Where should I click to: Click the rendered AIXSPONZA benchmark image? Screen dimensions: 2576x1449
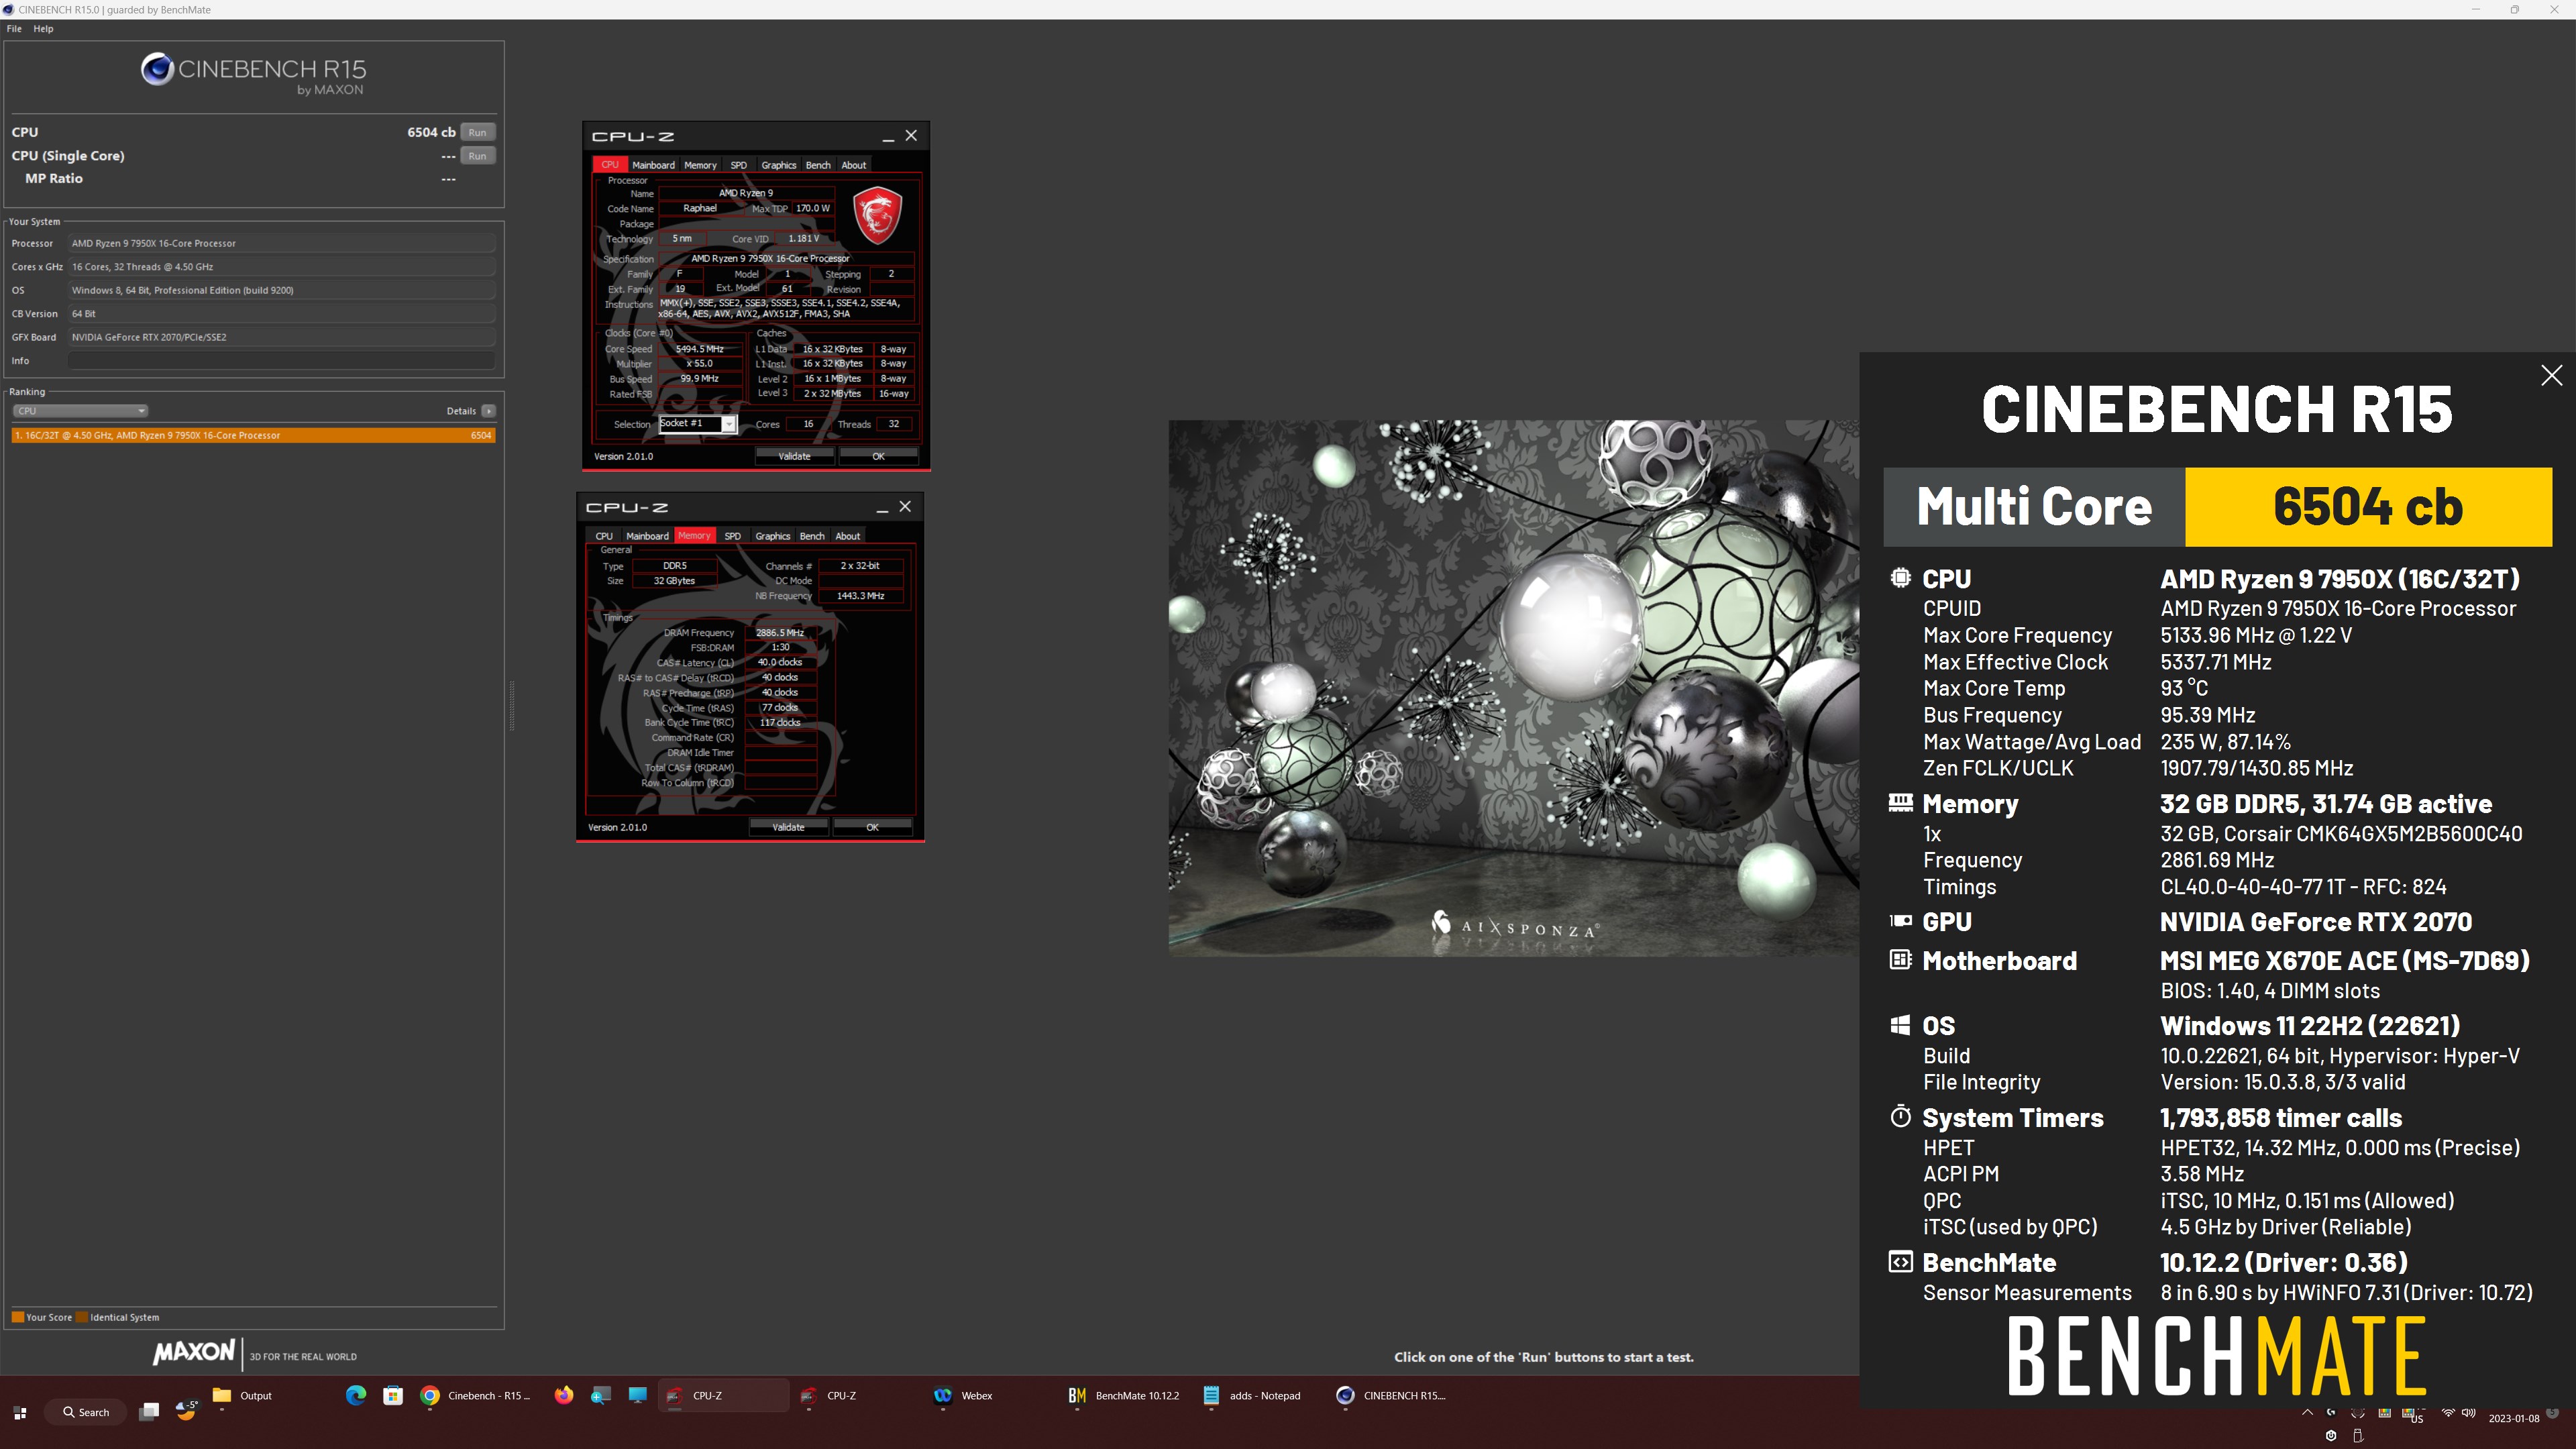pos(1513,688)
